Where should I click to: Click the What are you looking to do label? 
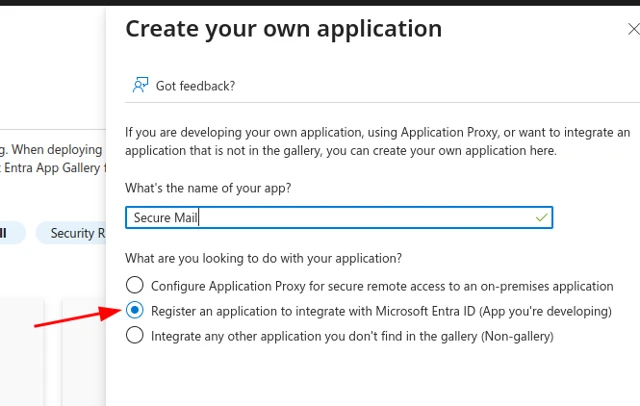(263, 258)
